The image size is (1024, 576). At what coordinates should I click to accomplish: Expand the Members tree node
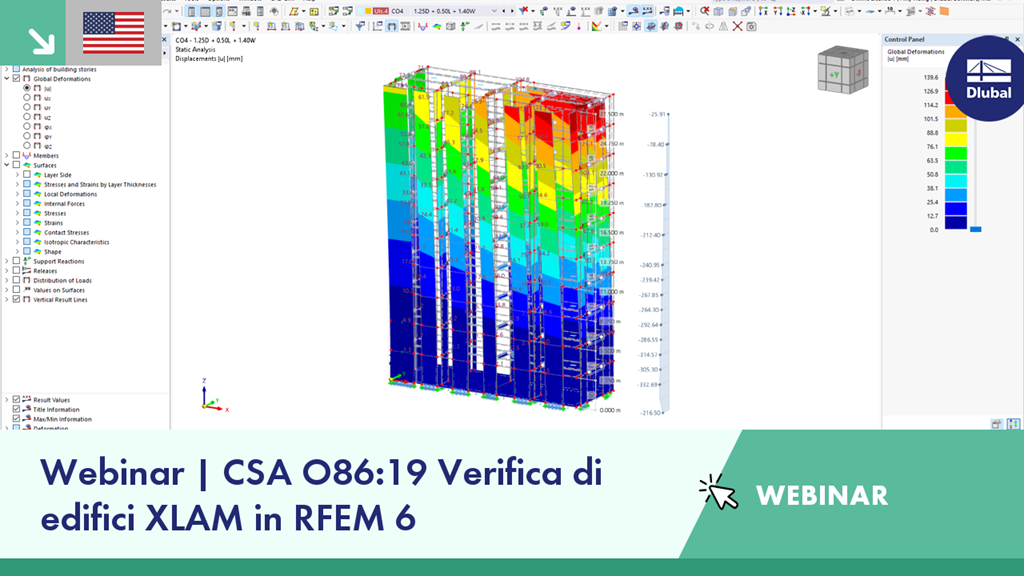pyautogui.click(x=7, y=155)
